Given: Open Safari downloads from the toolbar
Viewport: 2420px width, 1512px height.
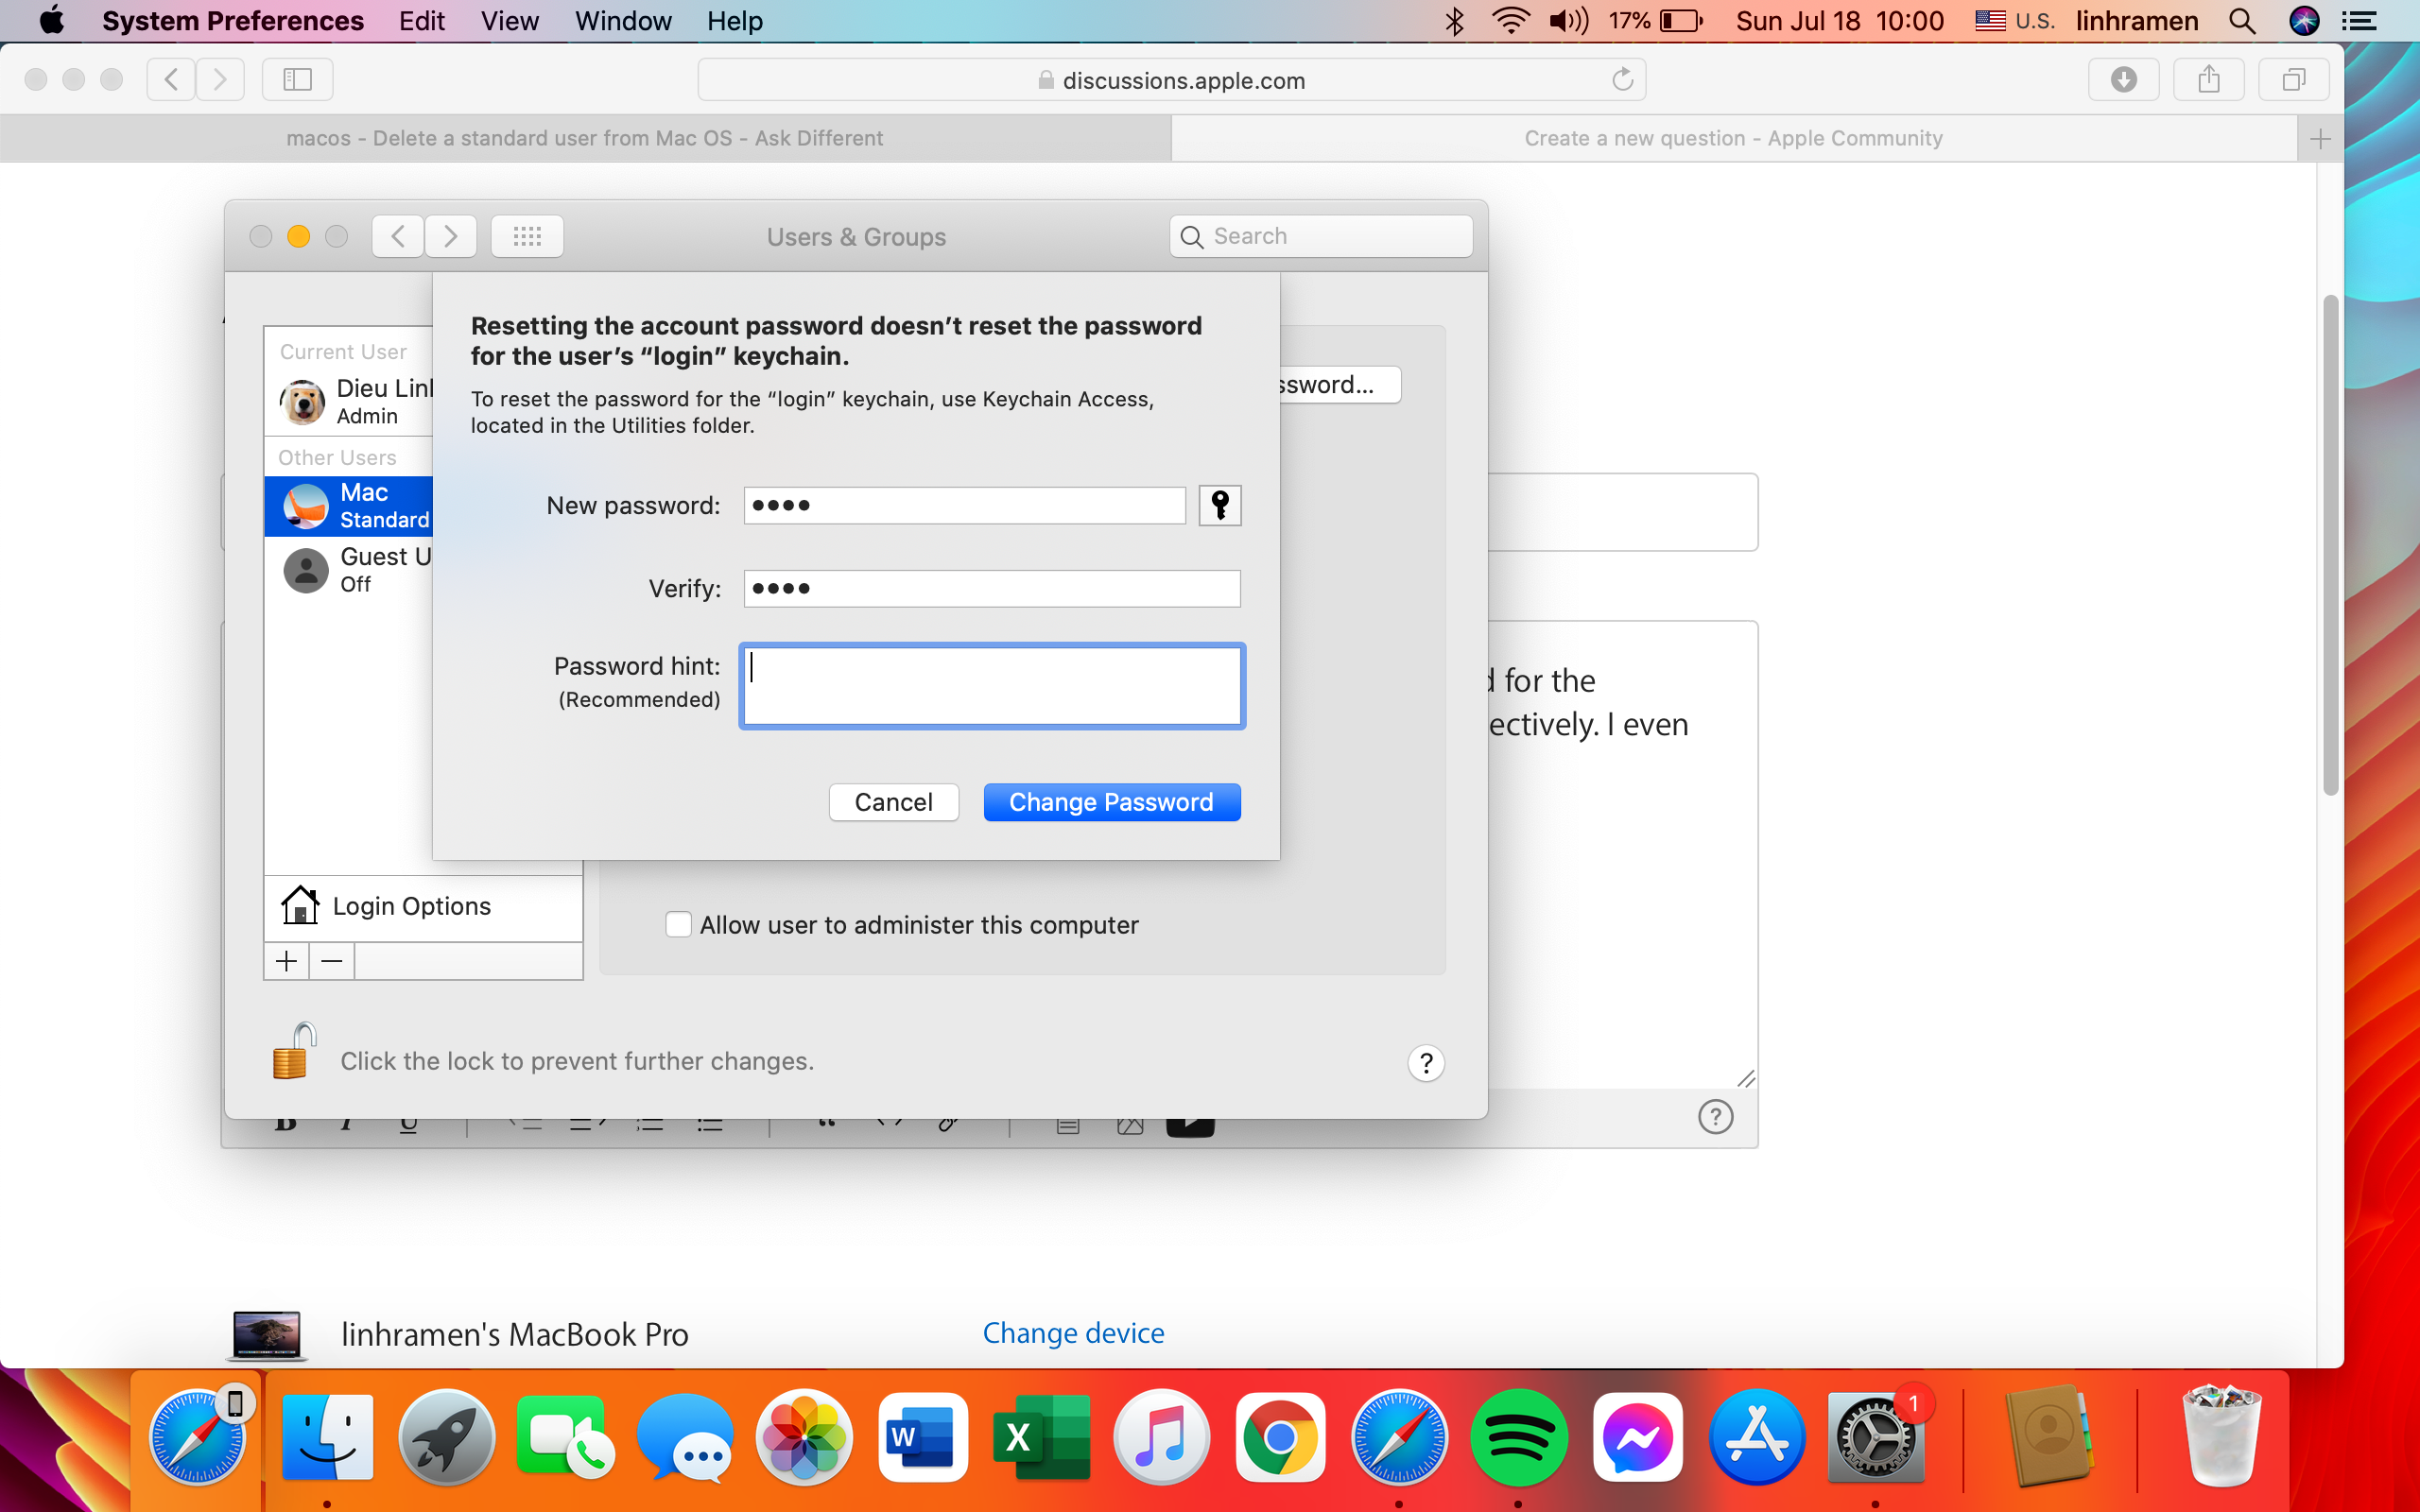Looking at the screenshot, I should (2124, 79).
